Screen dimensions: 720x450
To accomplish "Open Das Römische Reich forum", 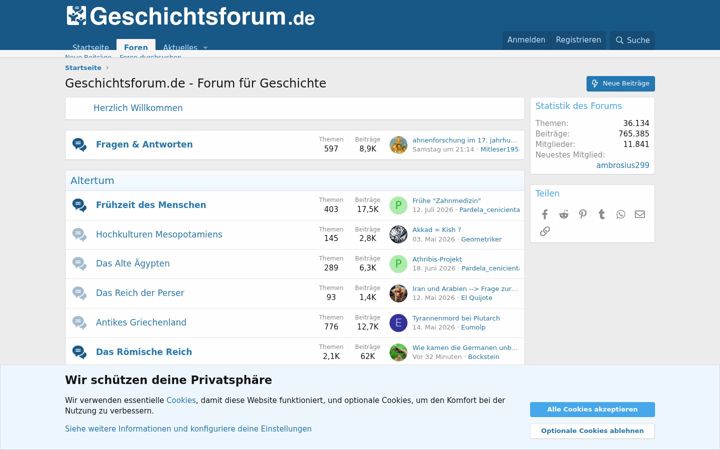I will (144, 352).
